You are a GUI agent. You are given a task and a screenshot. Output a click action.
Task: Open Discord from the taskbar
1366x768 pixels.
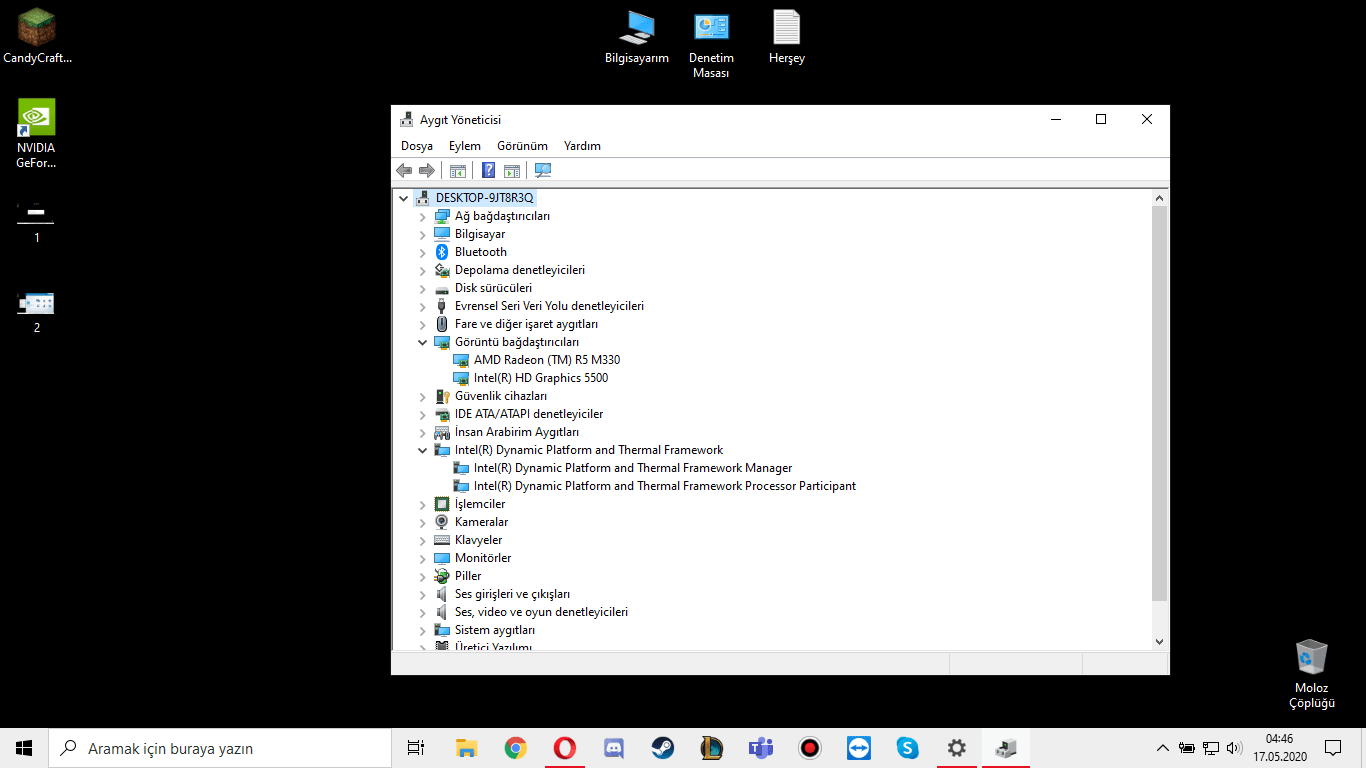point(614,747)
